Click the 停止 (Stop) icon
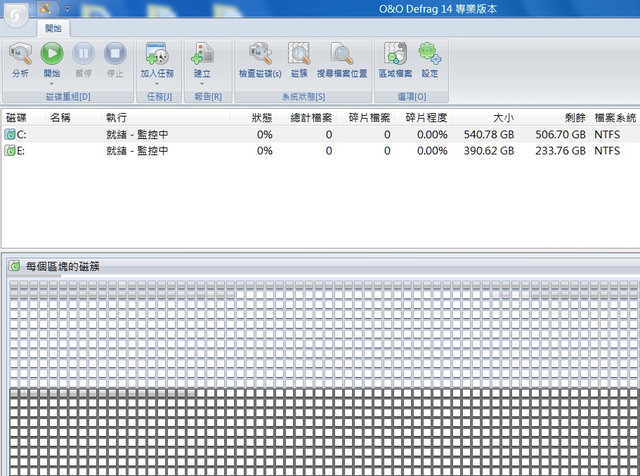640x476 pixels. [x=115, y=54]
